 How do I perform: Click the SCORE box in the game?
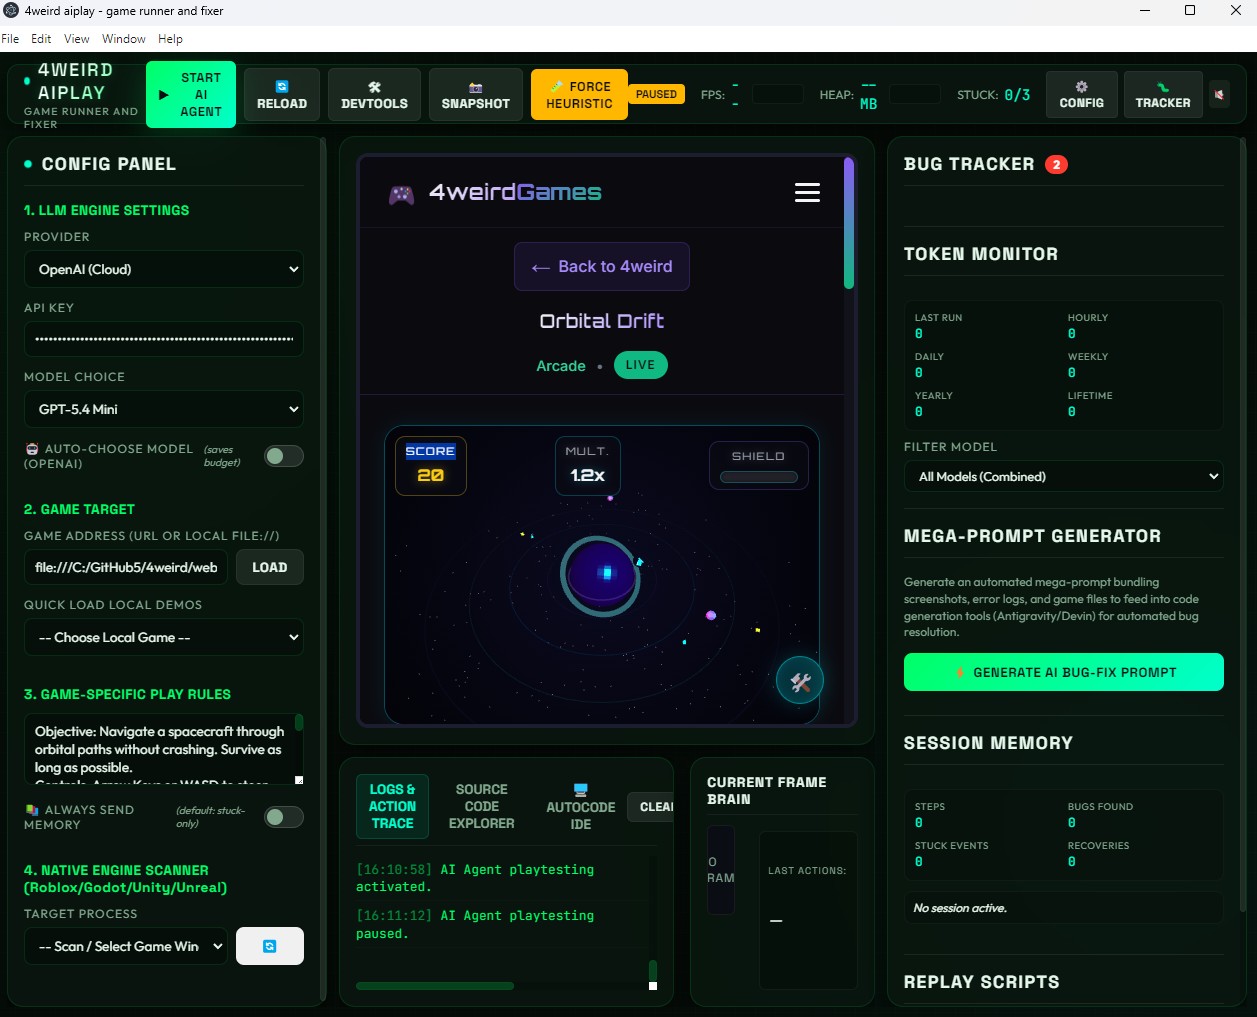click(431, 465)
